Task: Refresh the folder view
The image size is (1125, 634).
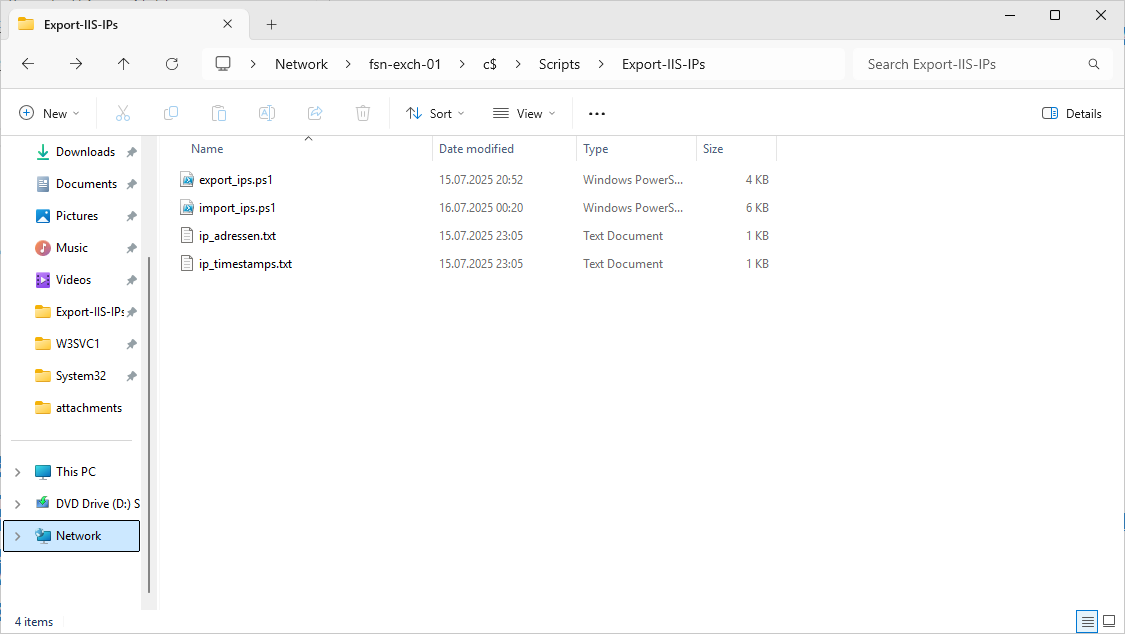Action: pyautogui.click(x=172, y=64)
